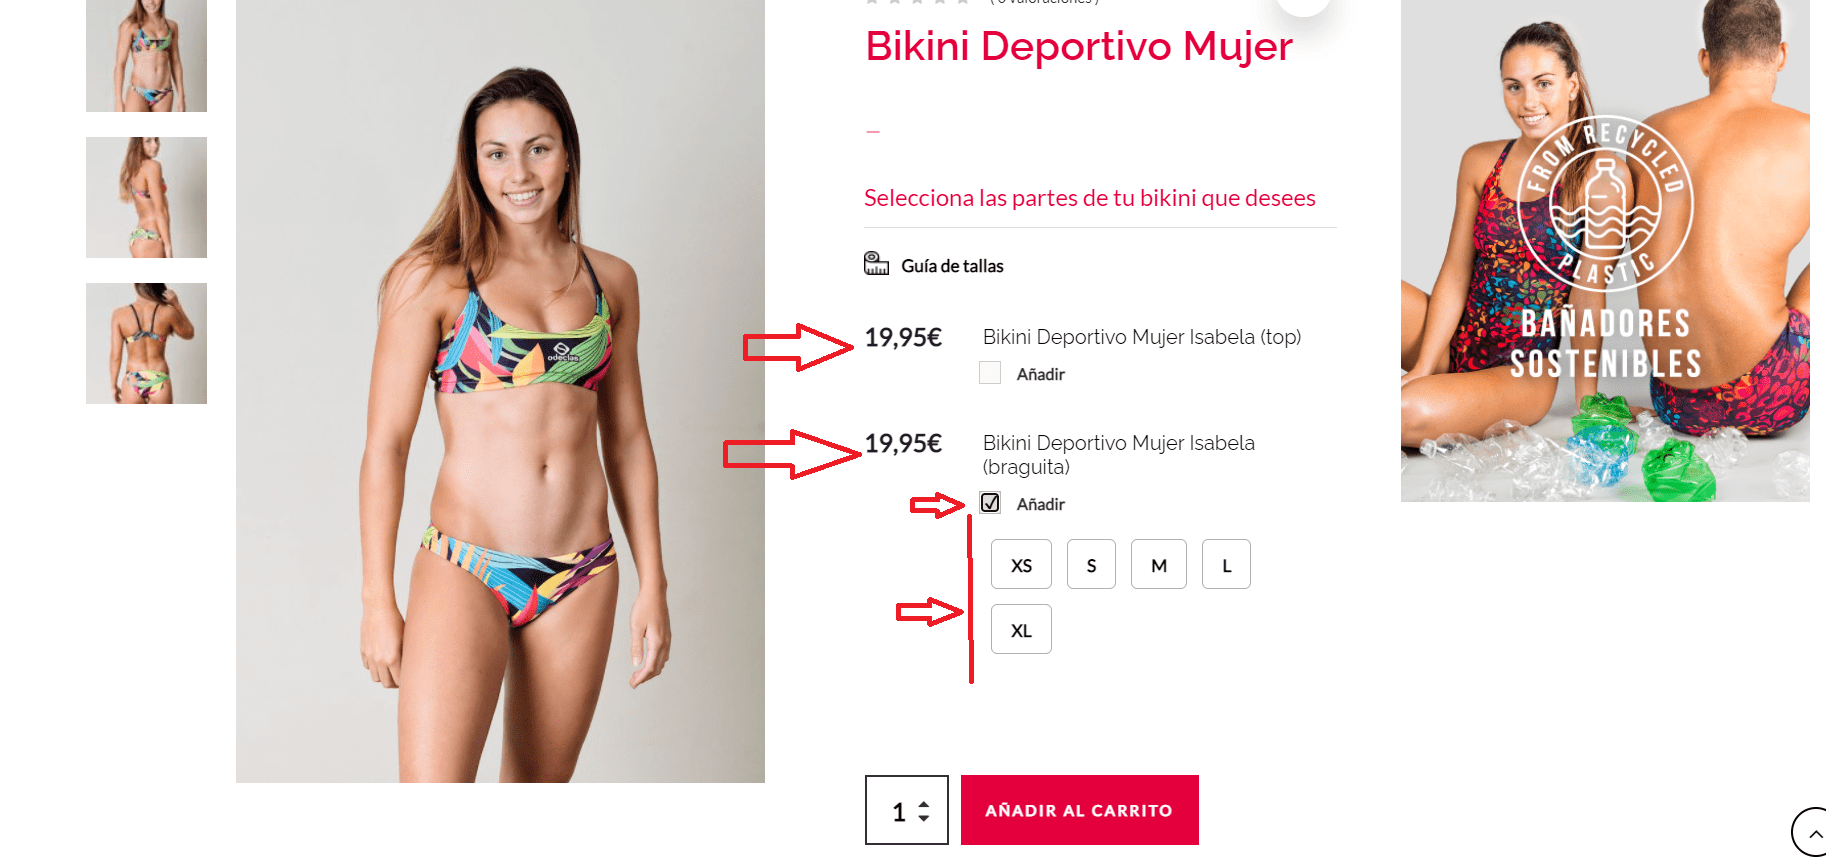1826x857 pixels.
Task: Select size XS
Action: 1021,564
